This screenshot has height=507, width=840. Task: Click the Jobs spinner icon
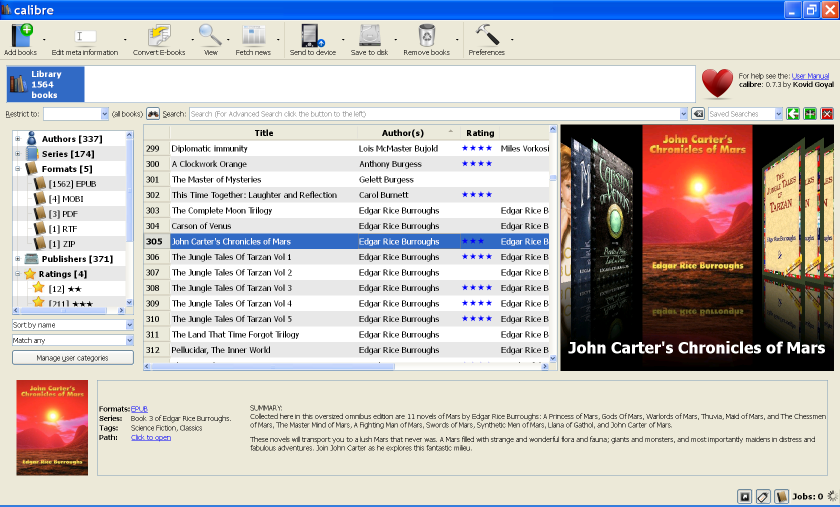pos(832,496)
